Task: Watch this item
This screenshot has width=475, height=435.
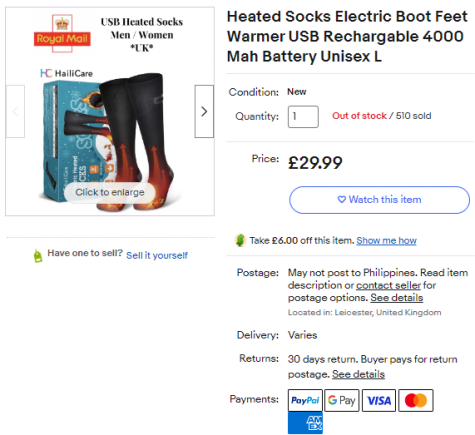Action: pos(379,200)
